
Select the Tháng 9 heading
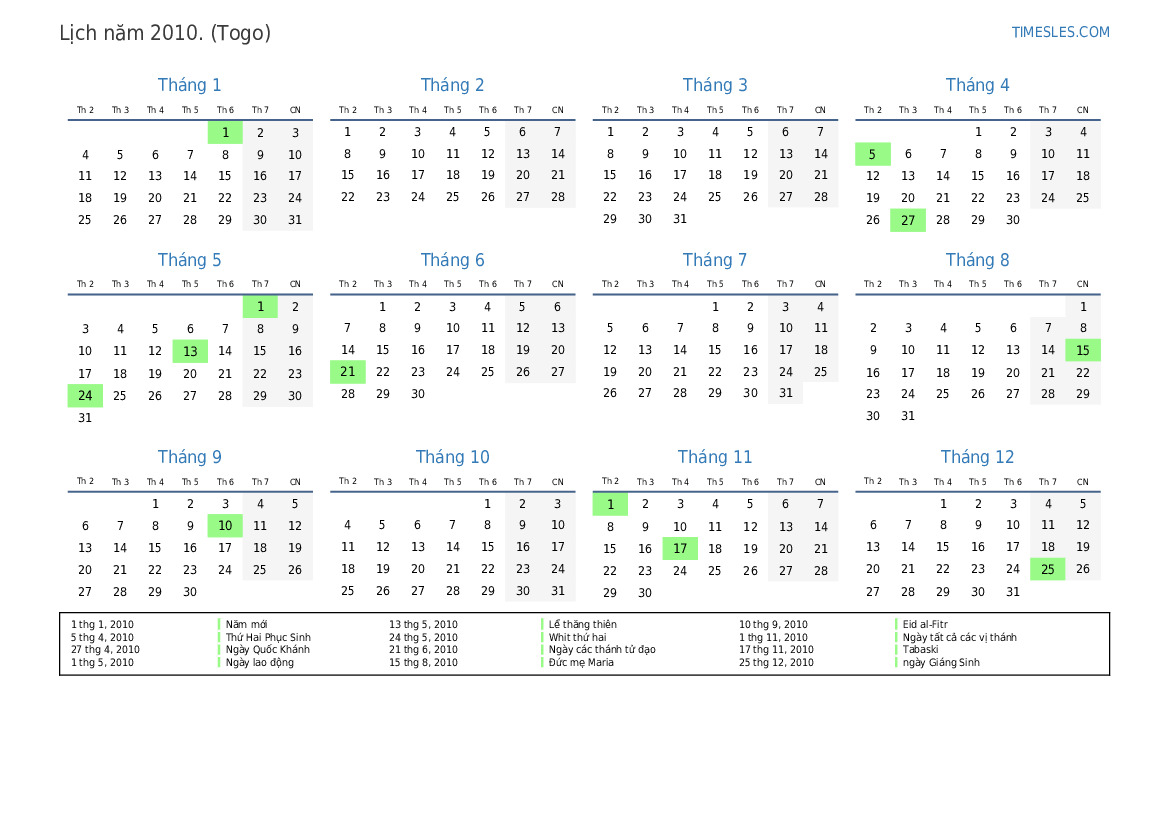click(189, 457)
